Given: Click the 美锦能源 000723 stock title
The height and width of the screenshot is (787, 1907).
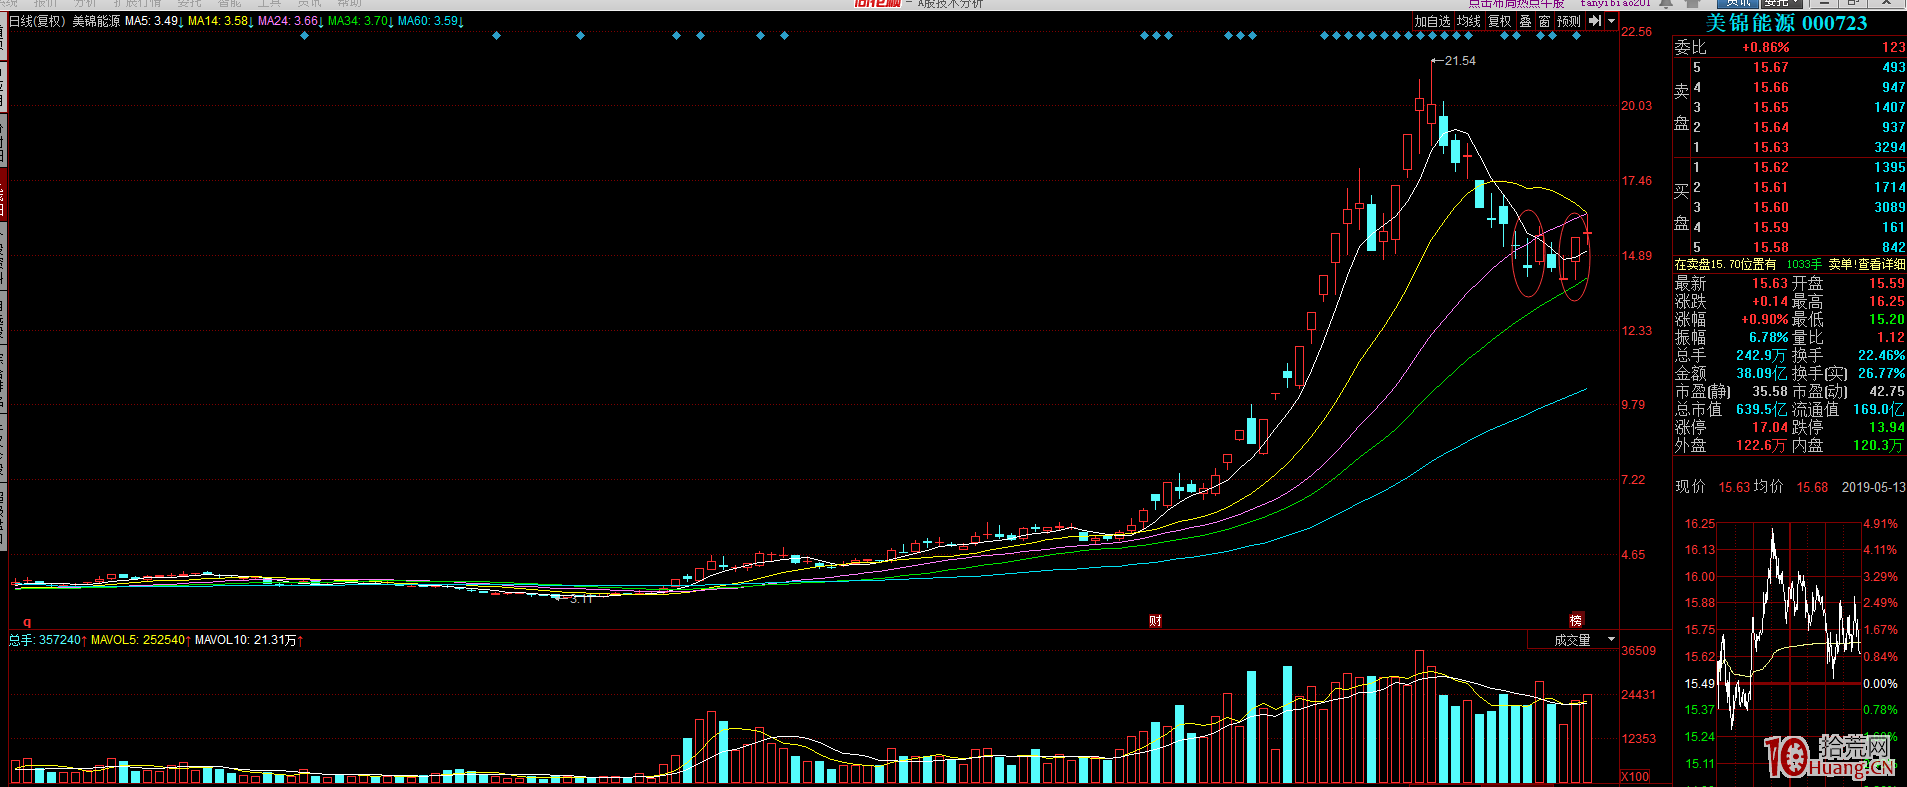Looking at the screenshot, I should point(1786,23).
